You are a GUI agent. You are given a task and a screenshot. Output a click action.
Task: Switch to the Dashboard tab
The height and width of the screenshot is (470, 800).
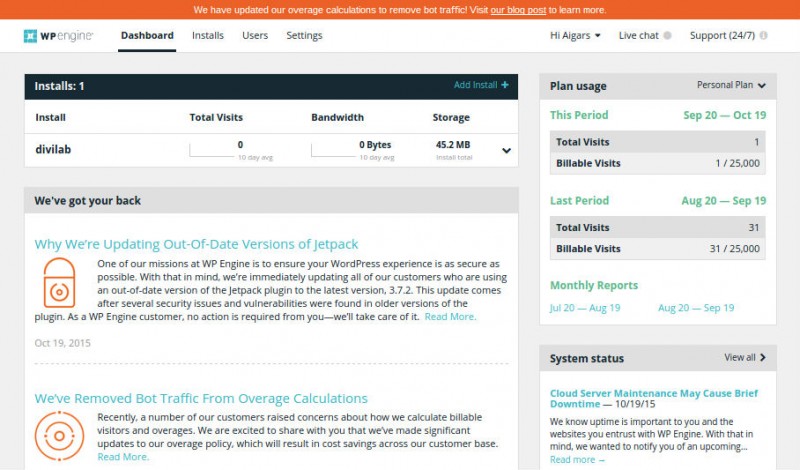point(147,36)
